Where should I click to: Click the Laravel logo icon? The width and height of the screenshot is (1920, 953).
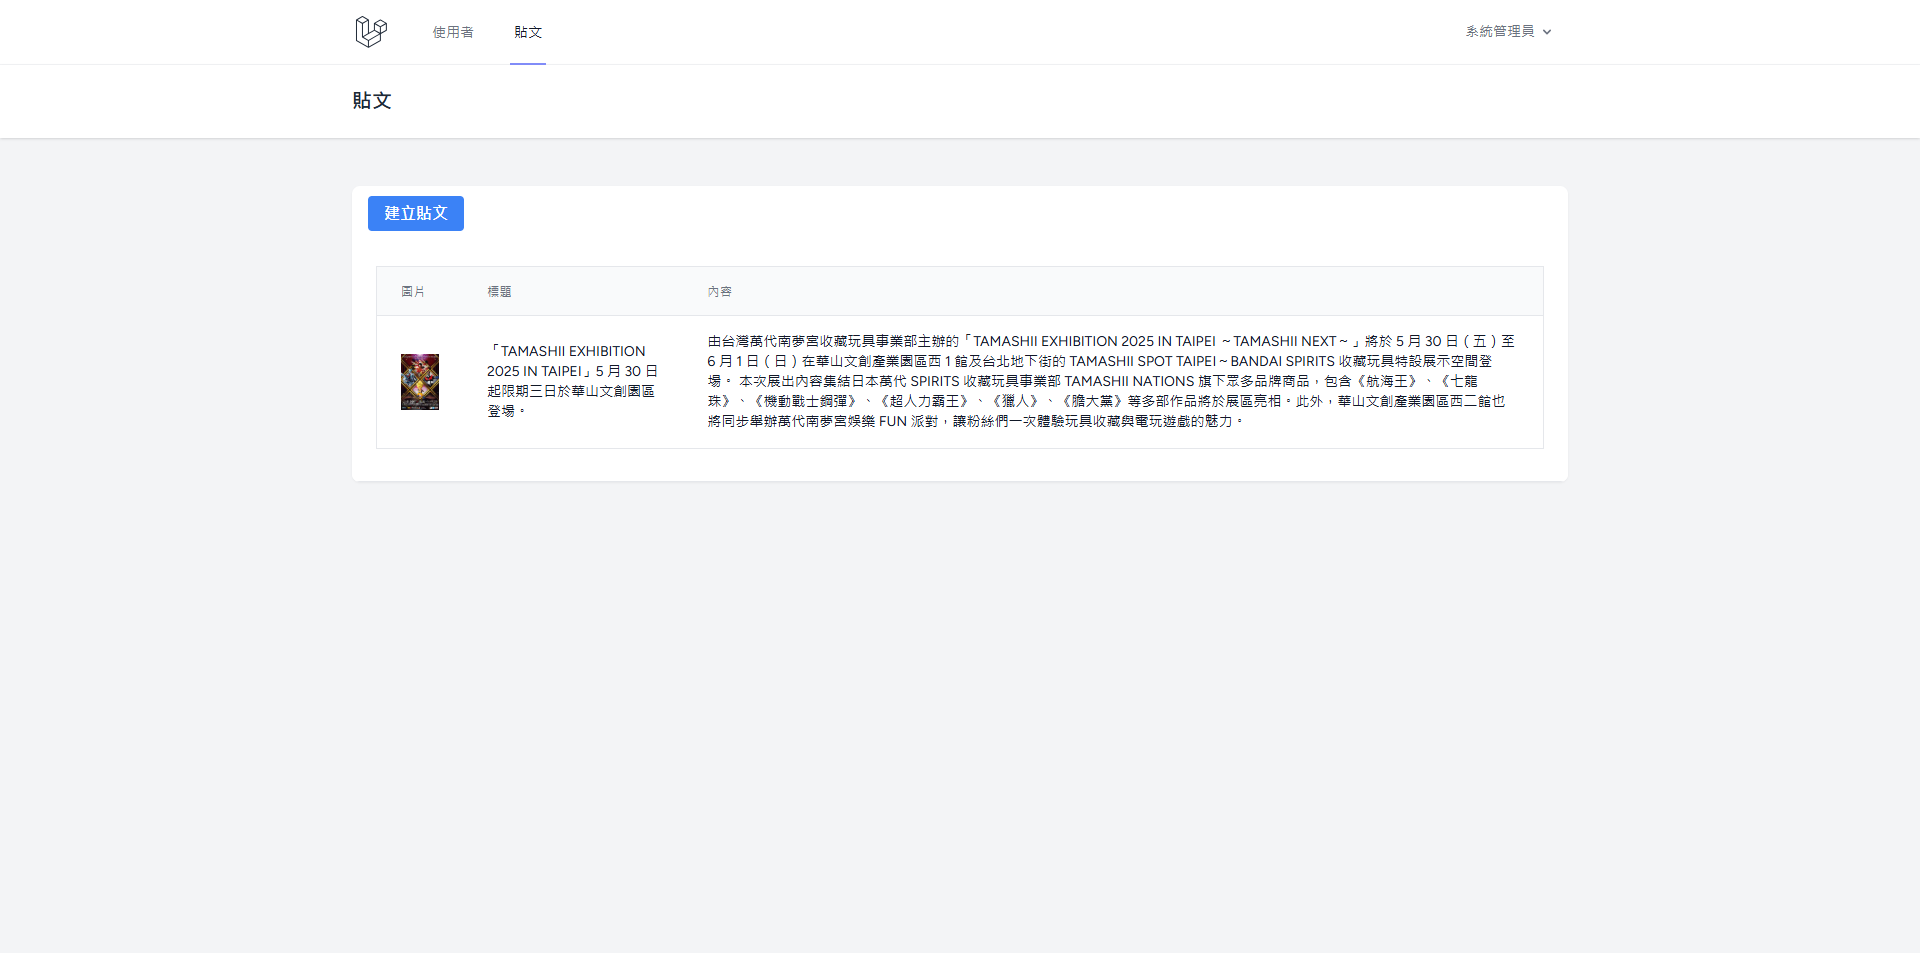tap(371, 32)
